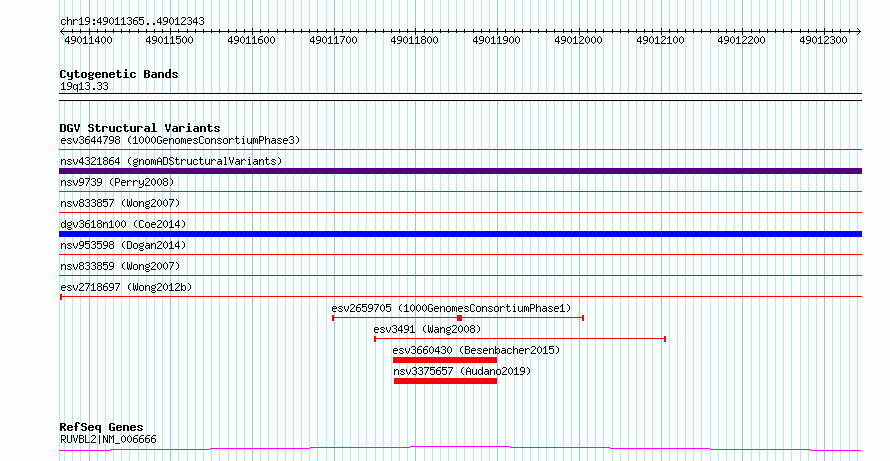Click the purple nsv4321864 variant bar
Screen dimensions: 890x461
click(x=460, y=171)
